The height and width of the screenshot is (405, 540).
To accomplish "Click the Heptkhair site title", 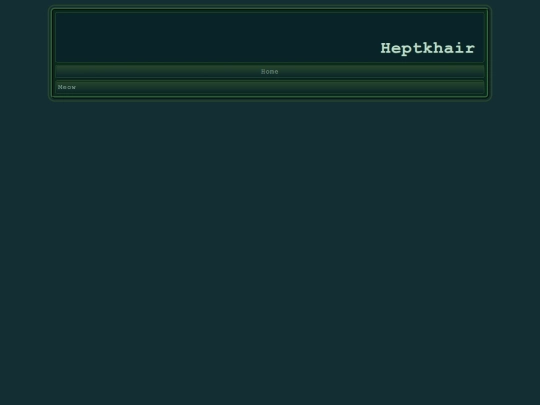I will pos(427,48).
